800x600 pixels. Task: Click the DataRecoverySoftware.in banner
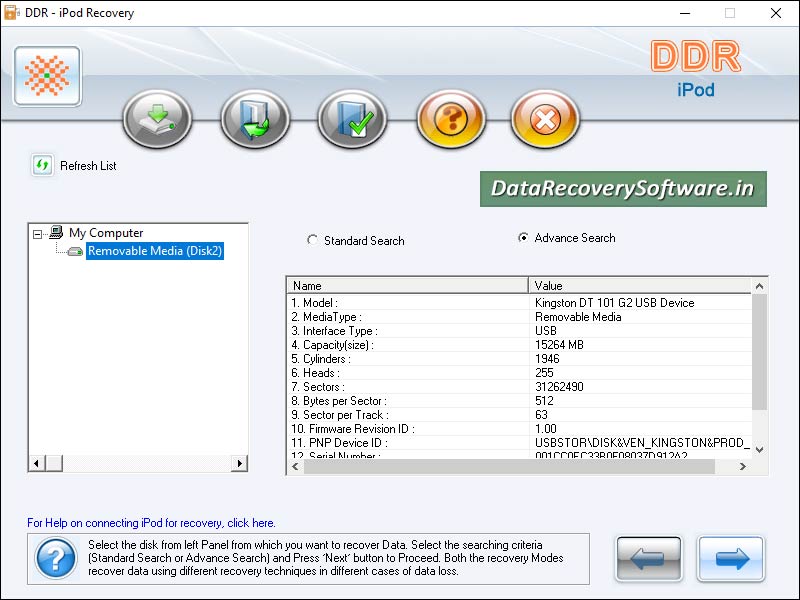tap(622, 188)
